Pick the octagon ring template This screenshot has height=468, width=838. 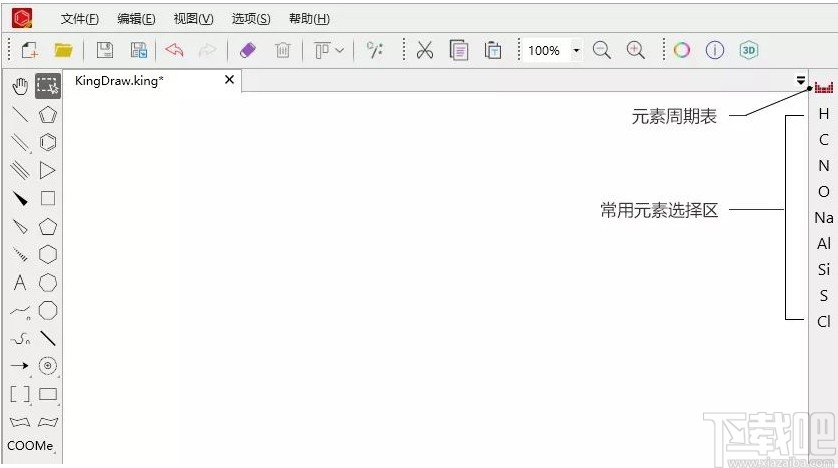[x=48, y=310]
